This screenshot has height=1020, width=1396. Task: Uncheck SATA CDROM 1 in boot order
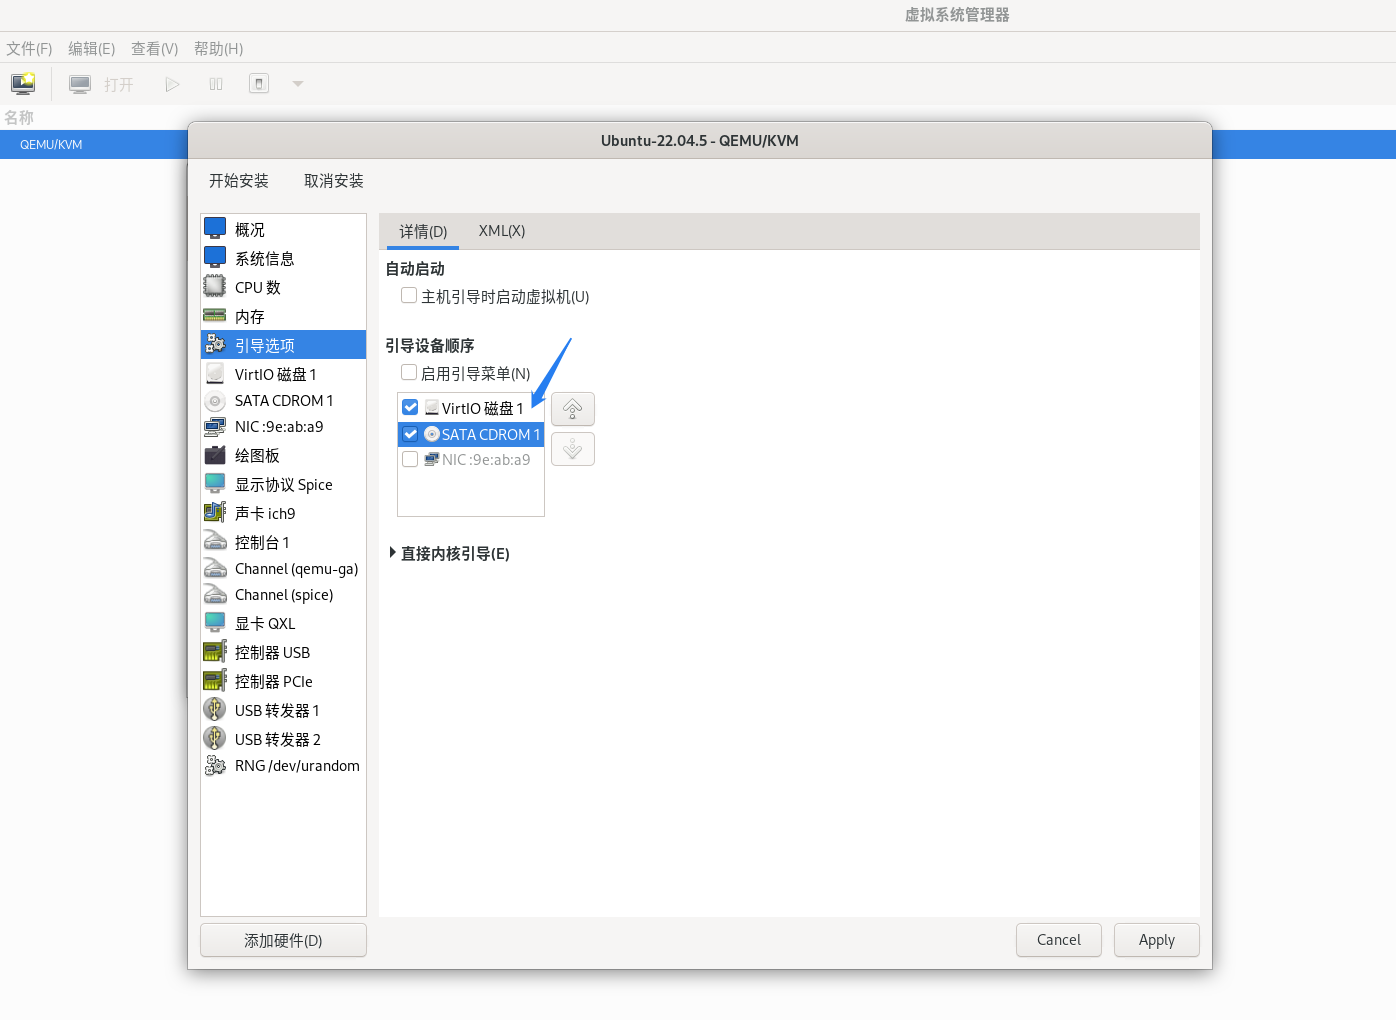(410, 434)
